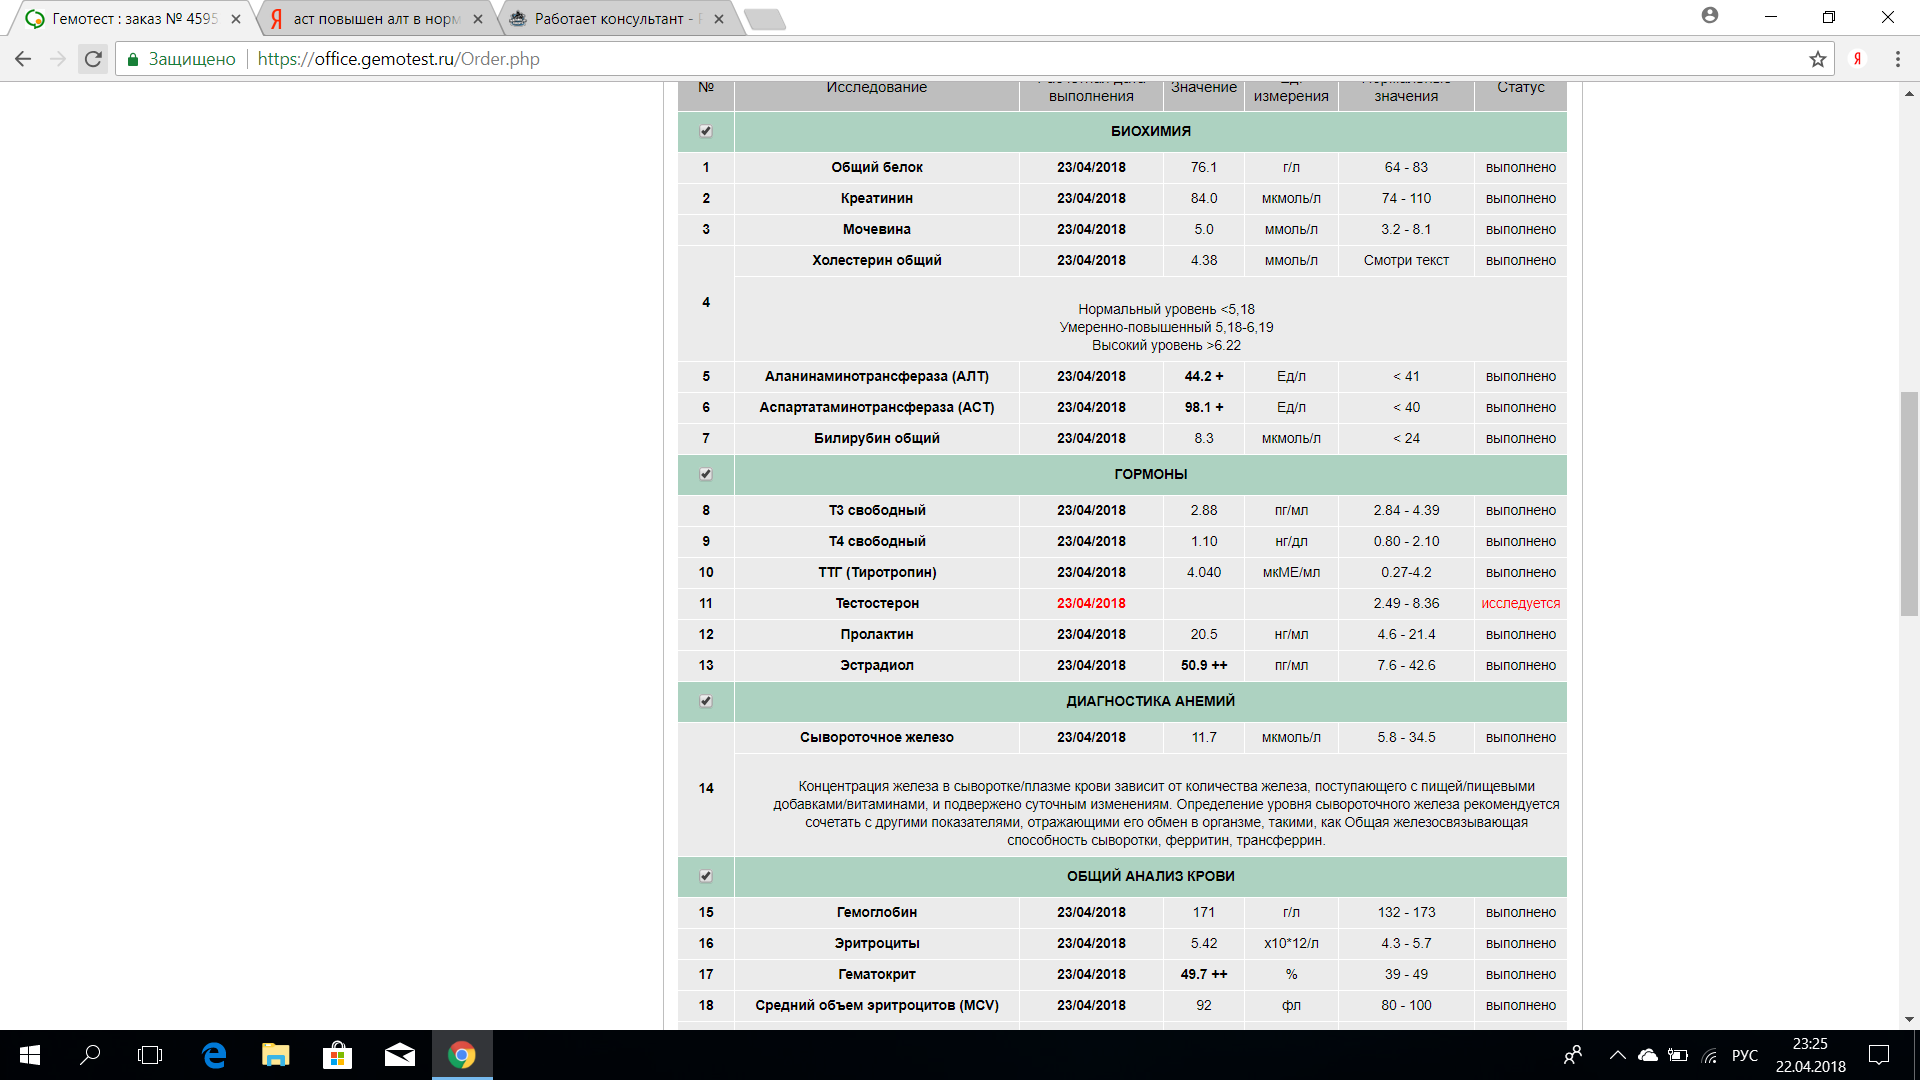Open the Chrome three-dot menu
This screenshot has height=1080, width=1920.
click(1897, 59)
